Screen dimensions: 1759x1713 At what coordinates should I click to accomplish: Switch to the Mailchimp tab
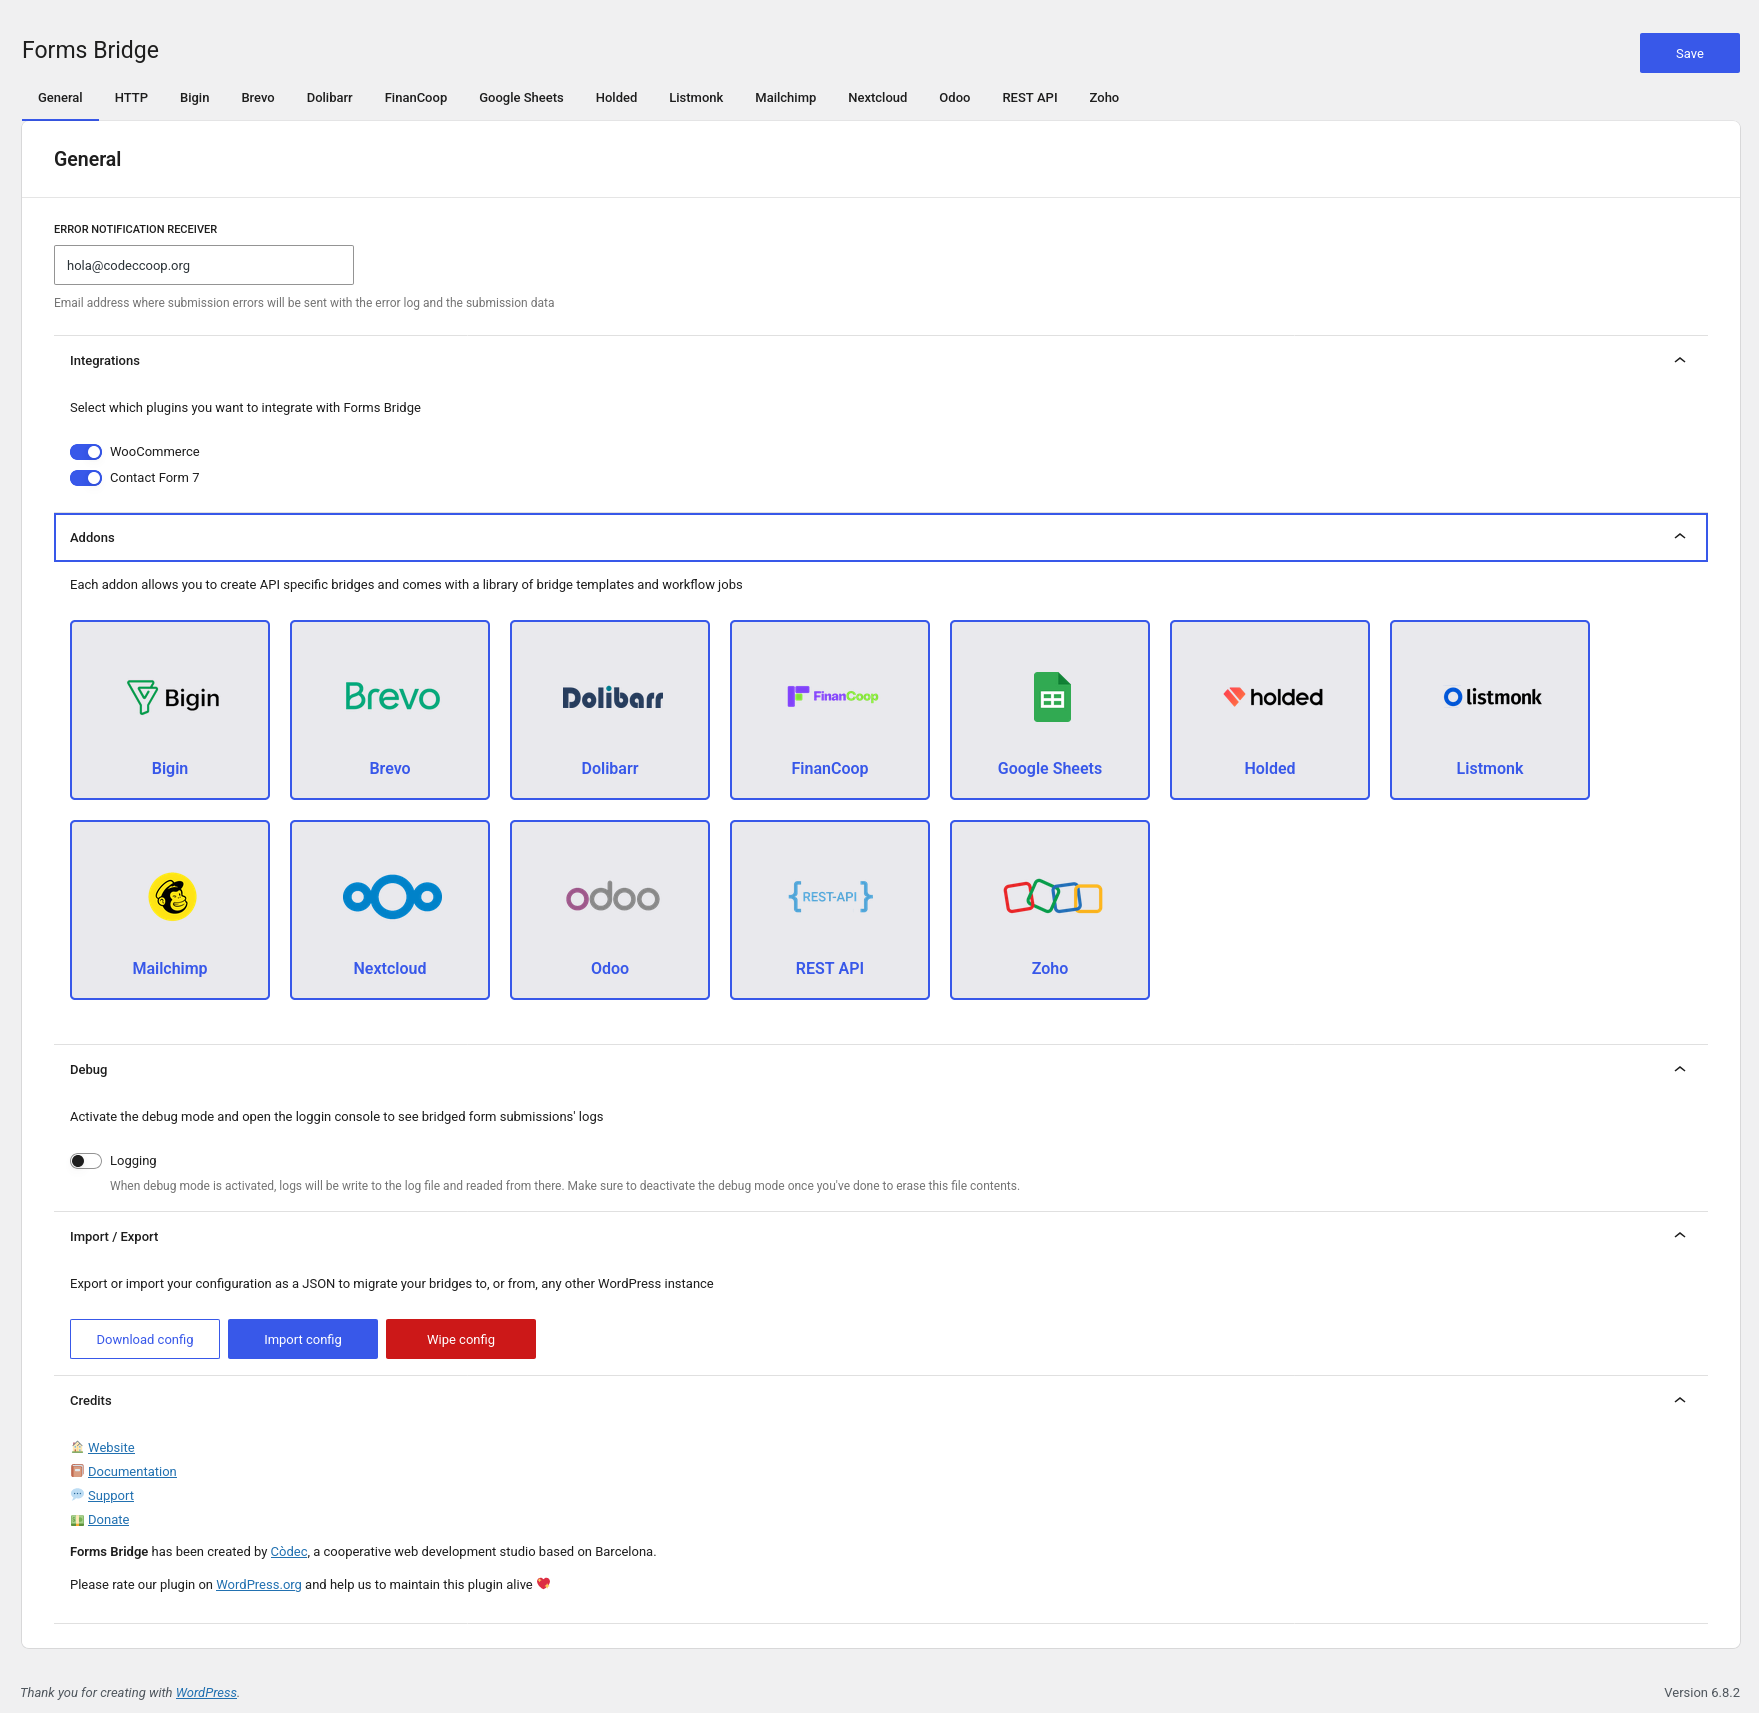point(786,98)
